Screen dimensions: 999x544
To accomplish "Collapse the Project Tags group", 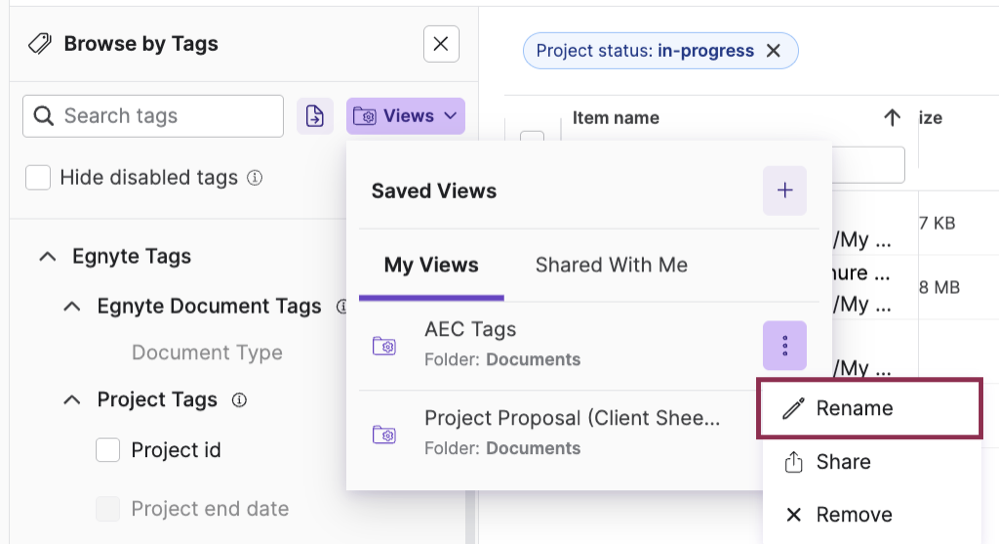I will (72, 400).
